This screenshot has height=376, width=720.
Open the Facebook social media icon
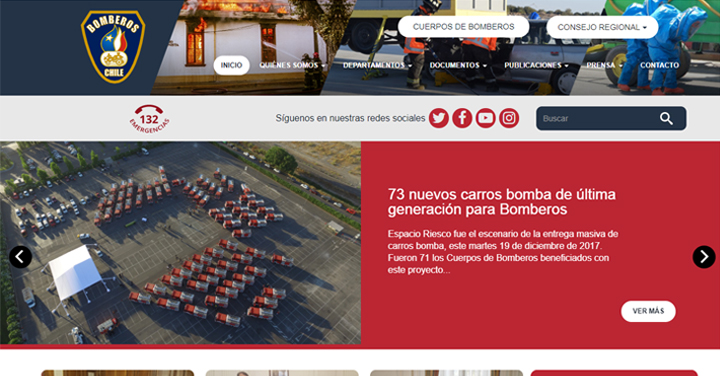pos(462,118)
